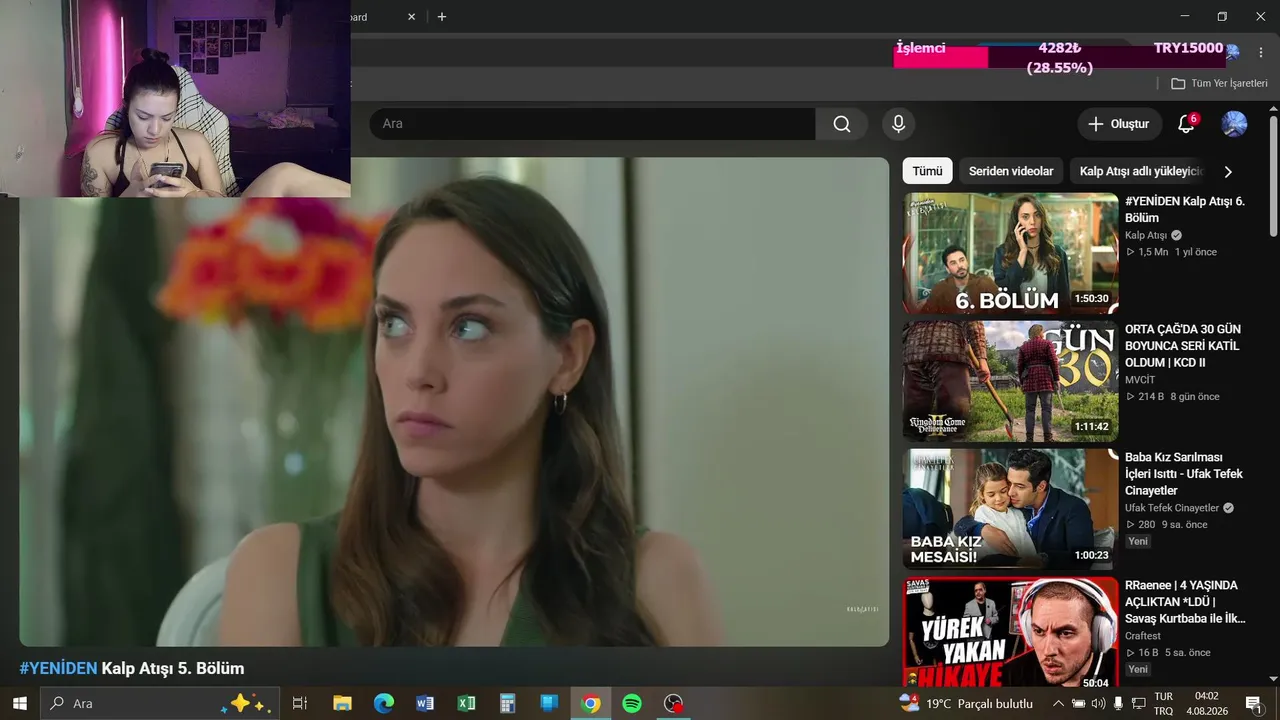Click the sparkle Copilot icon in taskbar search

pyautogui.click(x=244, y=703)
